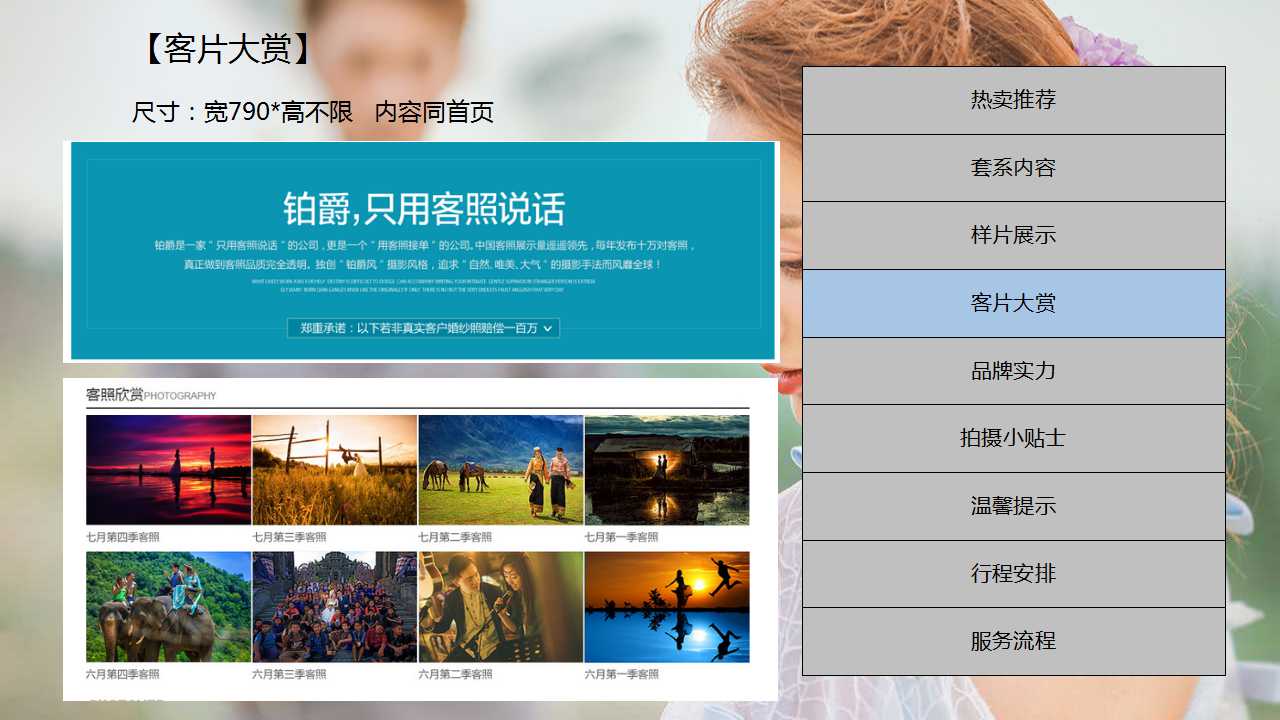The width and height of the screenshot is (1280, 720).
Task: Click the 七月第二季客照 caption text
Action: pos(455,537)
